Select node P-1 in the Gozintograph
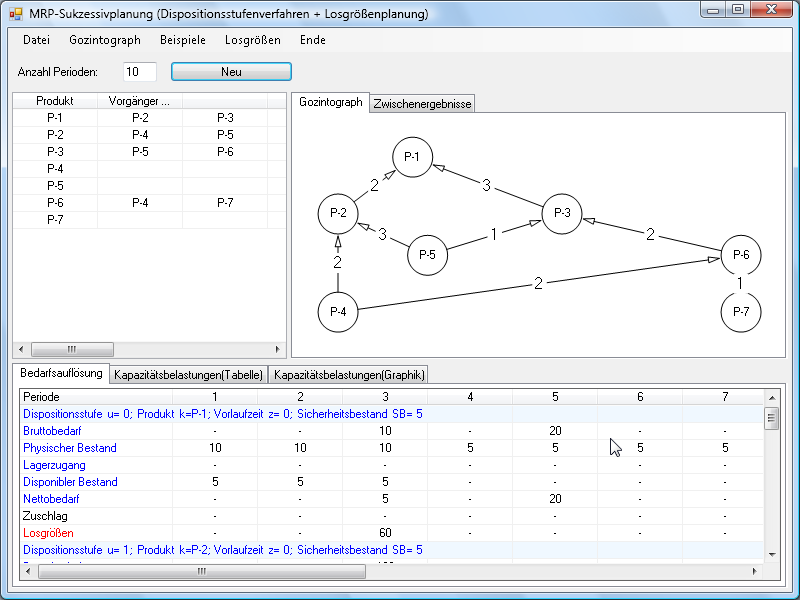The width and height of the screenshot is (800, 600). (x=411, y=157)
